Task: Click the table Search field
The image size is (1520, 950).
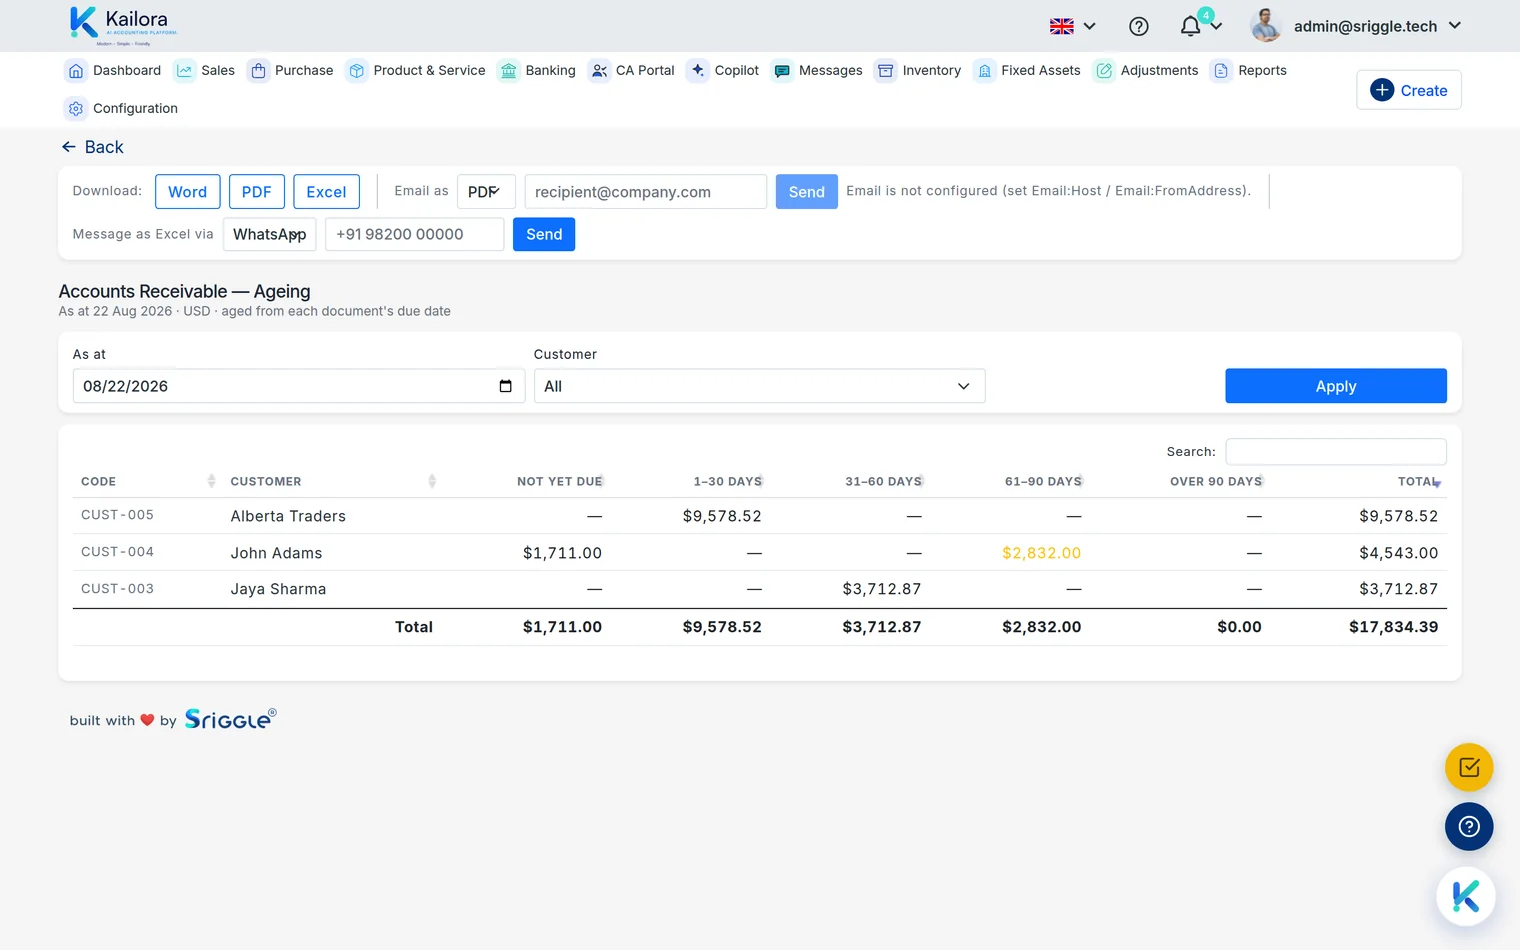Action: click(1336, 451)
